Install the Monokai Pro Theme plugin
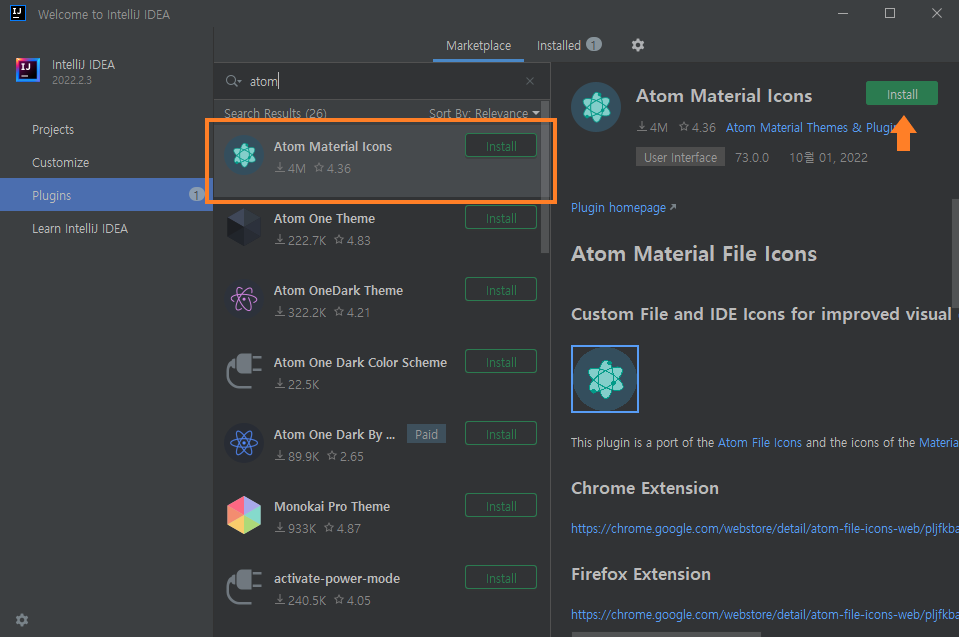The width and height of the screenshot is (959, 637). tap(501, 506)
